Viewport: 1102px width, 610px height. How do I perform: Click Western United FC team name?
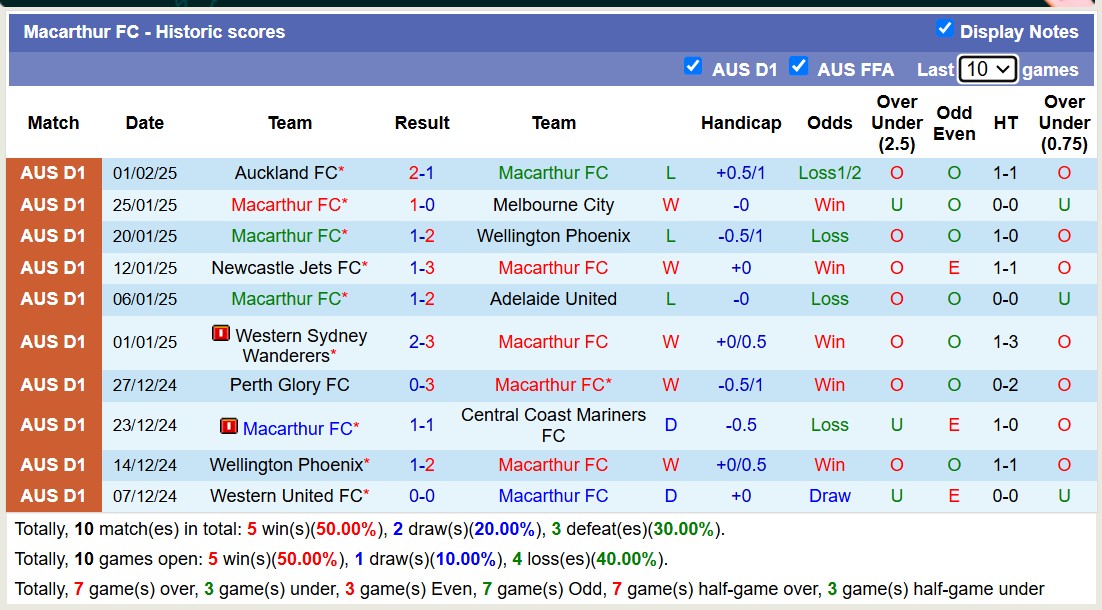[286, 496]
